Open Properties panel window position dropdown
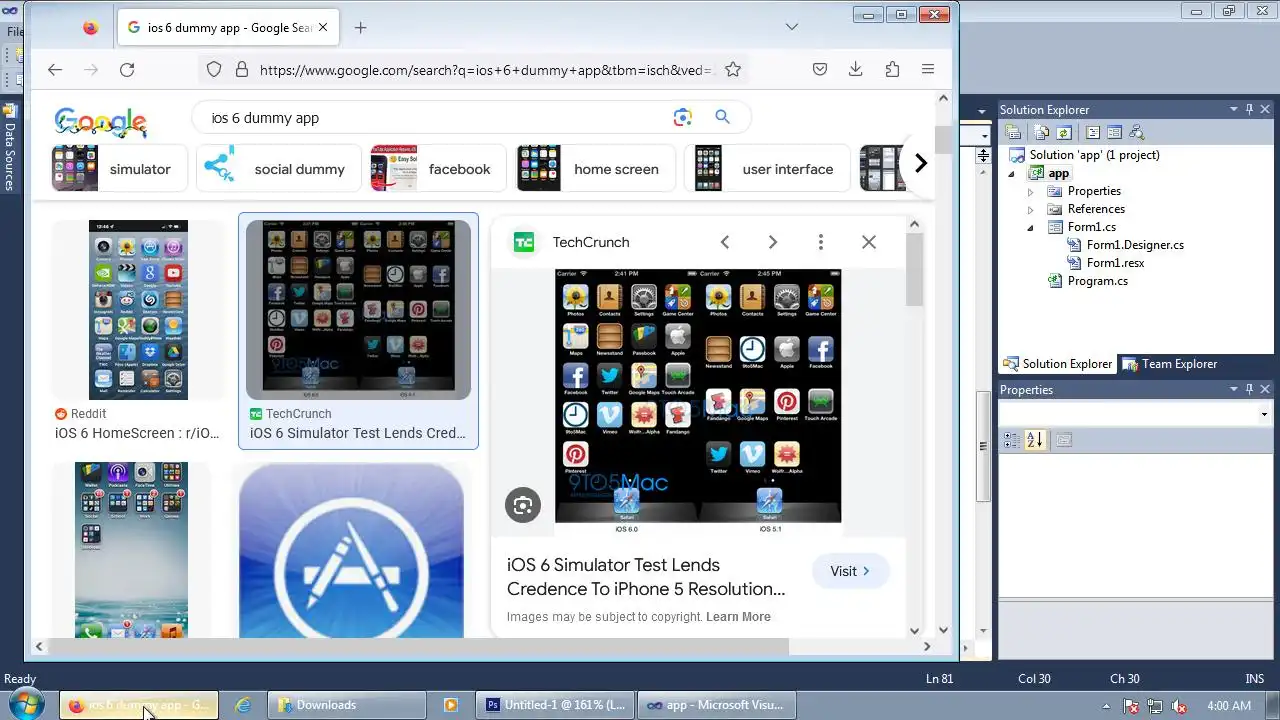 (1234, 390)
